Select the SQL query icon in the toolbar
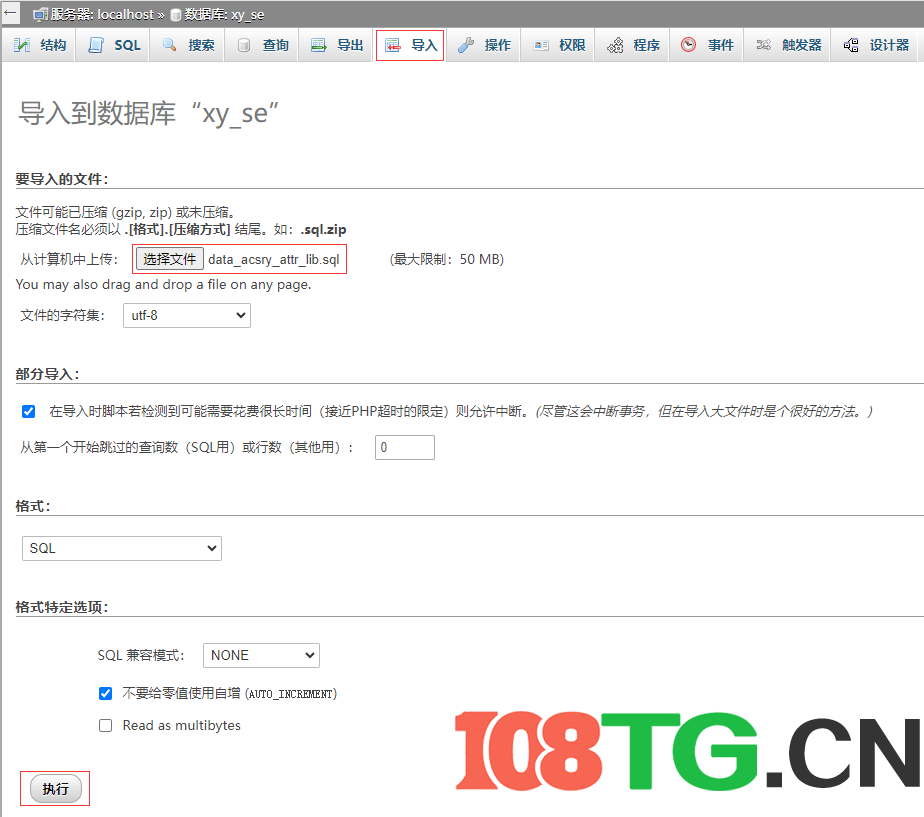 pyautogui.click(x=95, y=44)
